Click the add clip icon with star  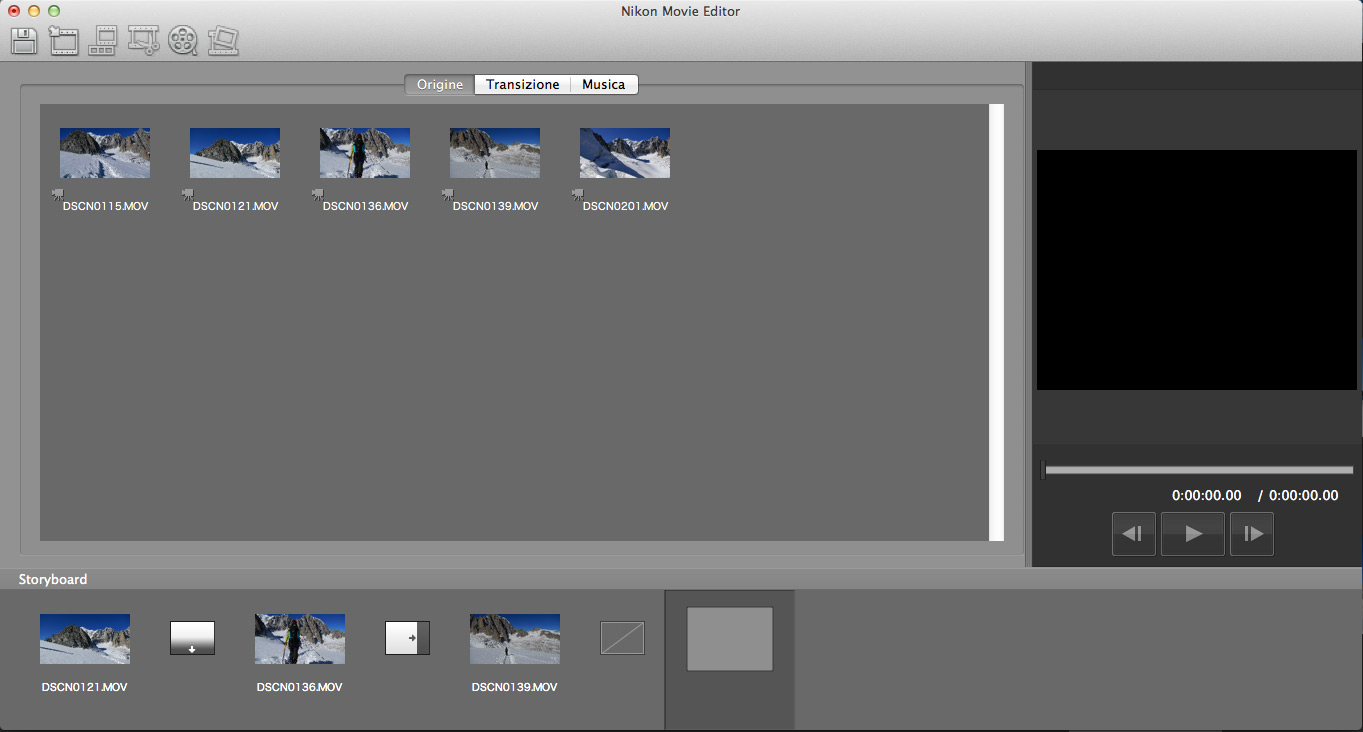63,41
